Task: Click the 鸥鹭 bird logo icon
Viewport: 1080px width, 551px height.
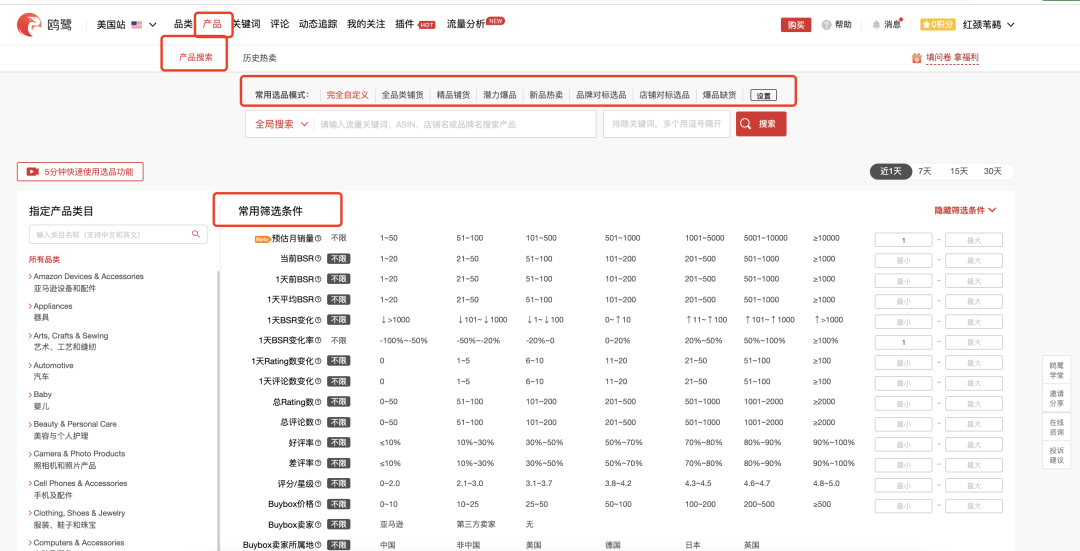Action: click(30, 25)
